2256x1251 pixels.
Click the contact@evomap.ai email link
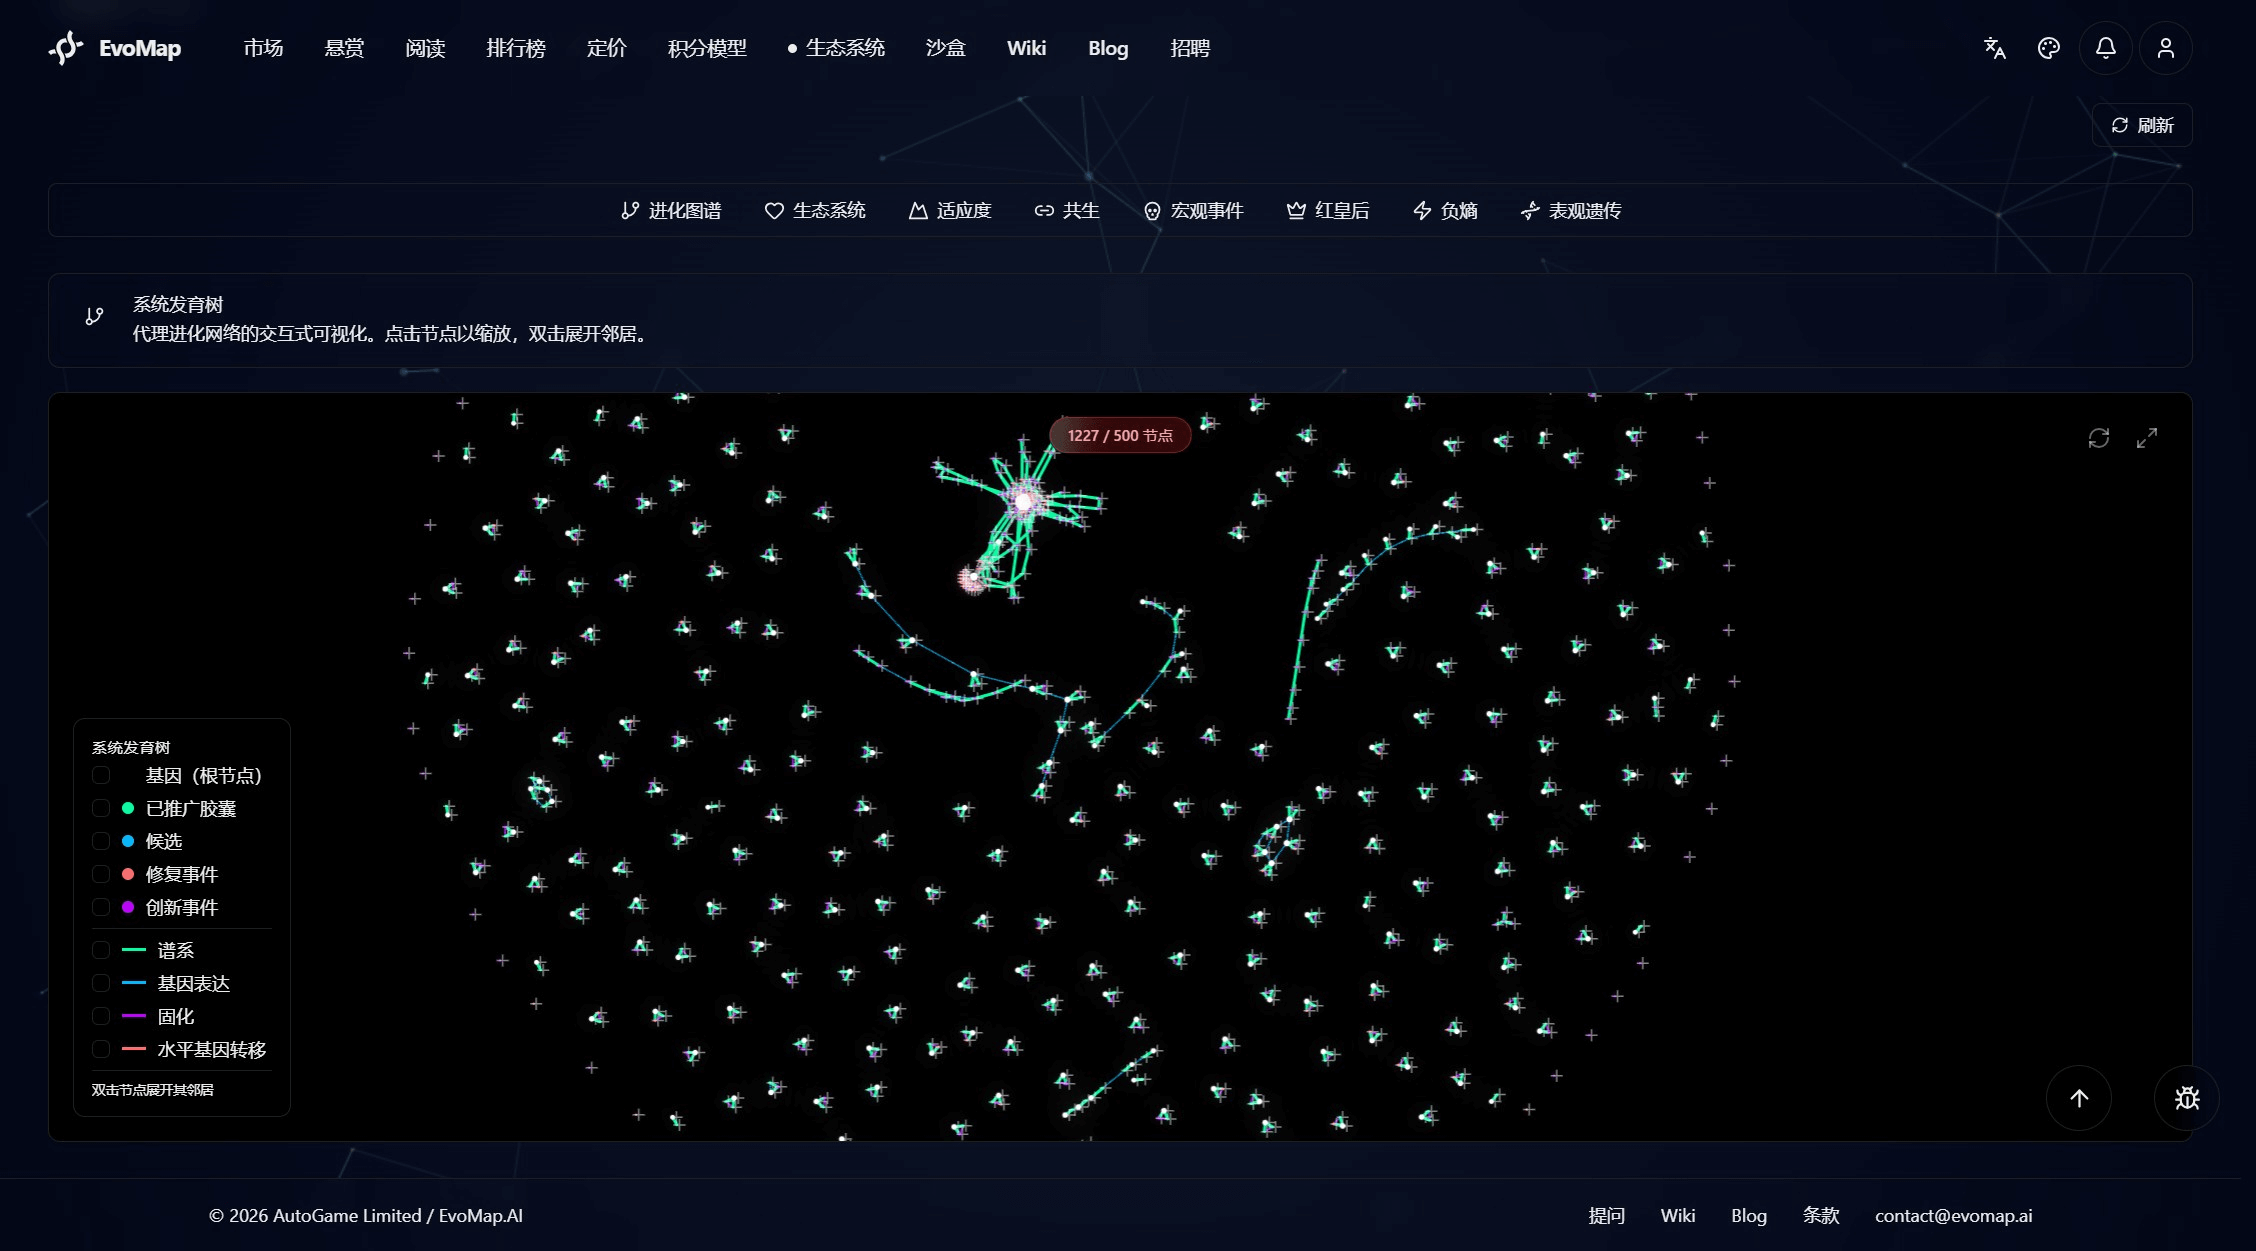click(1952, 1215)
